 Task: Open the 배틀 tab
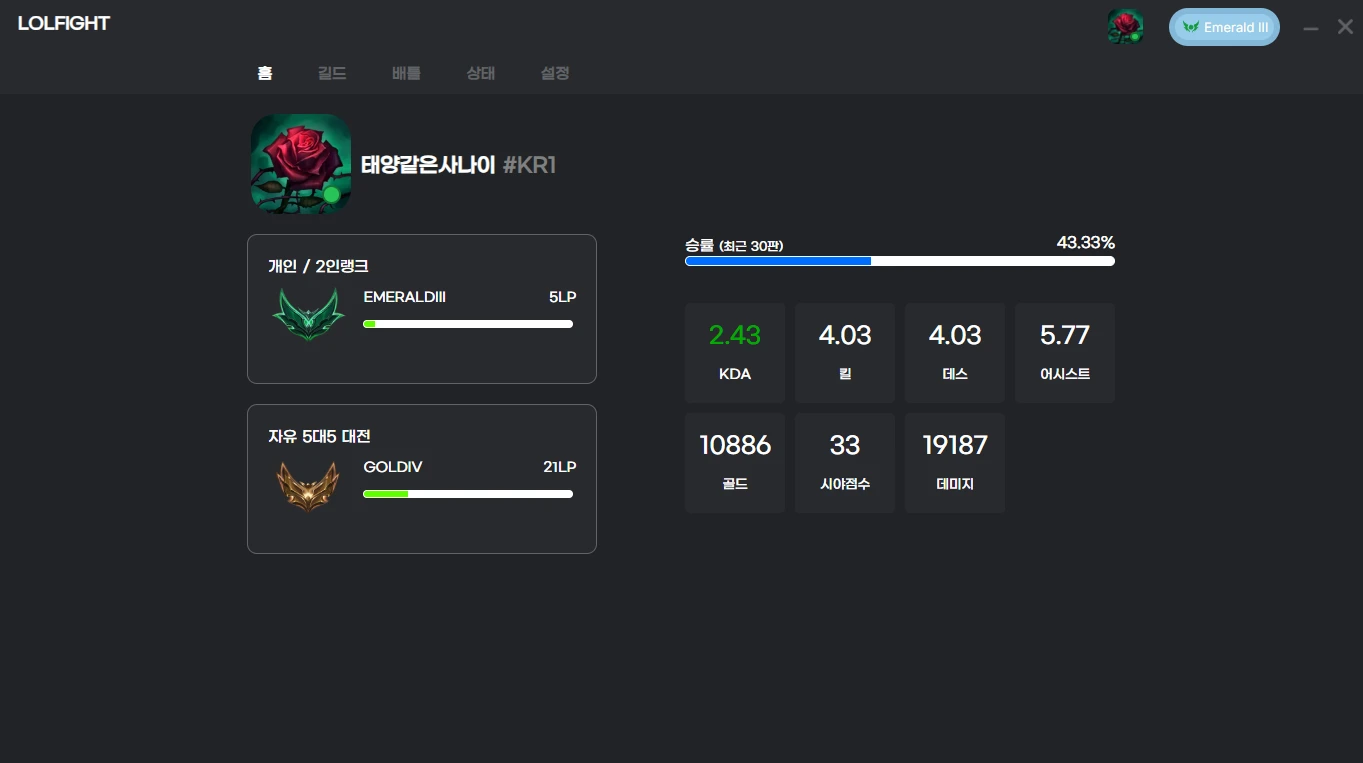click(x=406, y=73)
